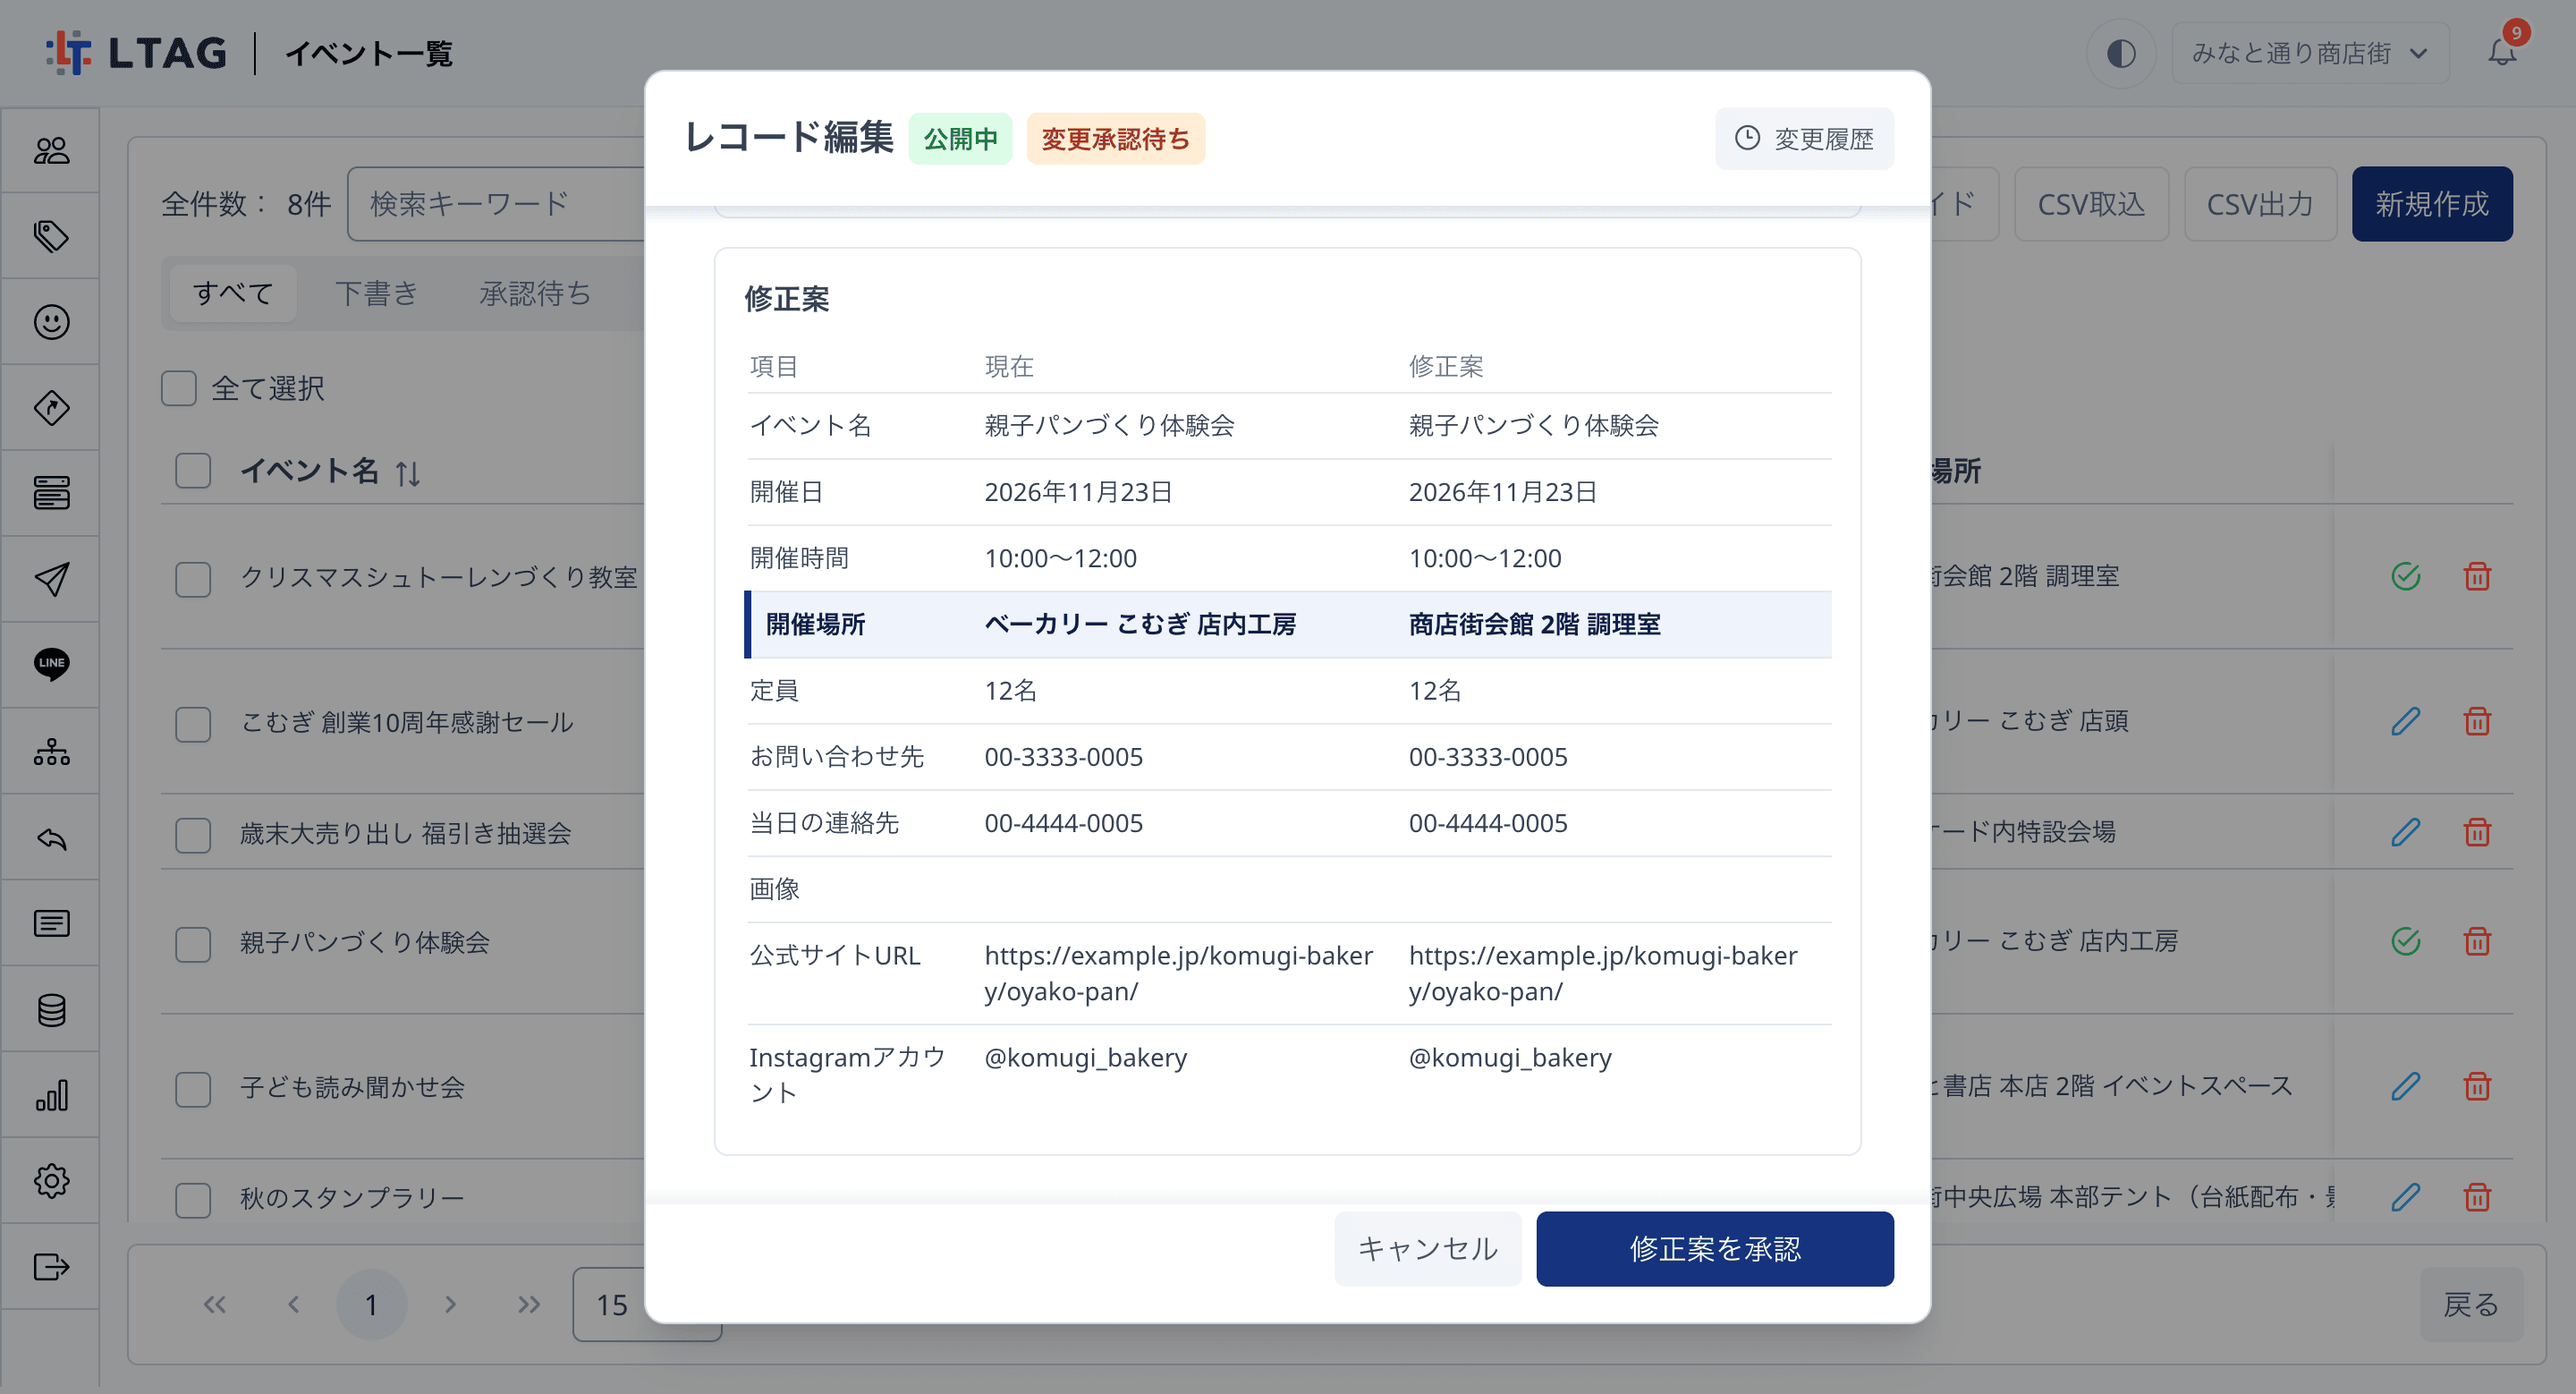
Task: Select the highlighted 開催場所 diff row
Action: coord(1288,624)
